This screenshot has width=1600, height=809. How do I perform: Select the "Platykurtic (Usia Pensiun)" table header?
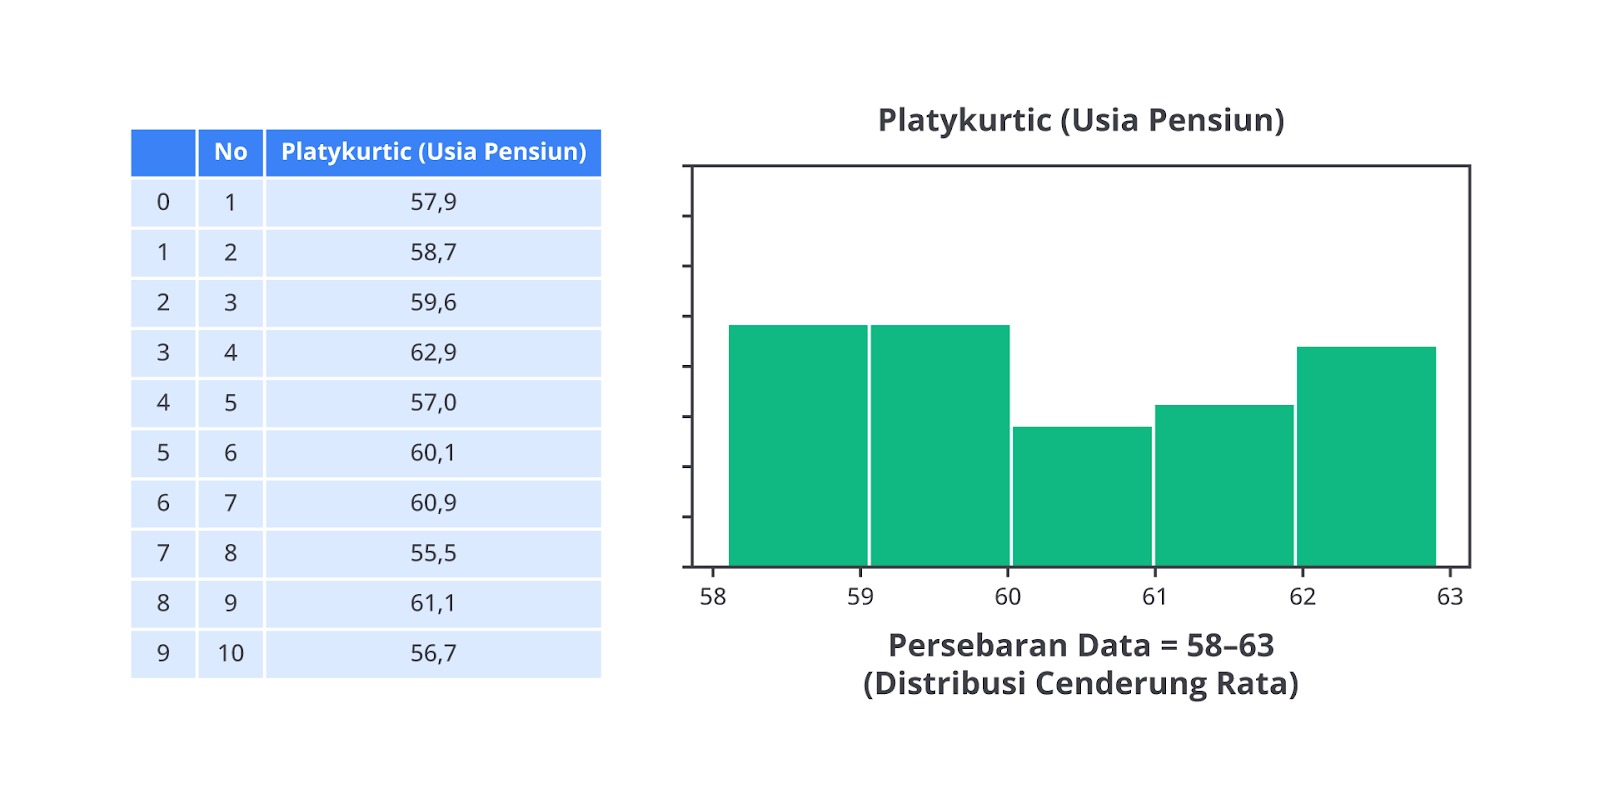click(x=433, y=152)
